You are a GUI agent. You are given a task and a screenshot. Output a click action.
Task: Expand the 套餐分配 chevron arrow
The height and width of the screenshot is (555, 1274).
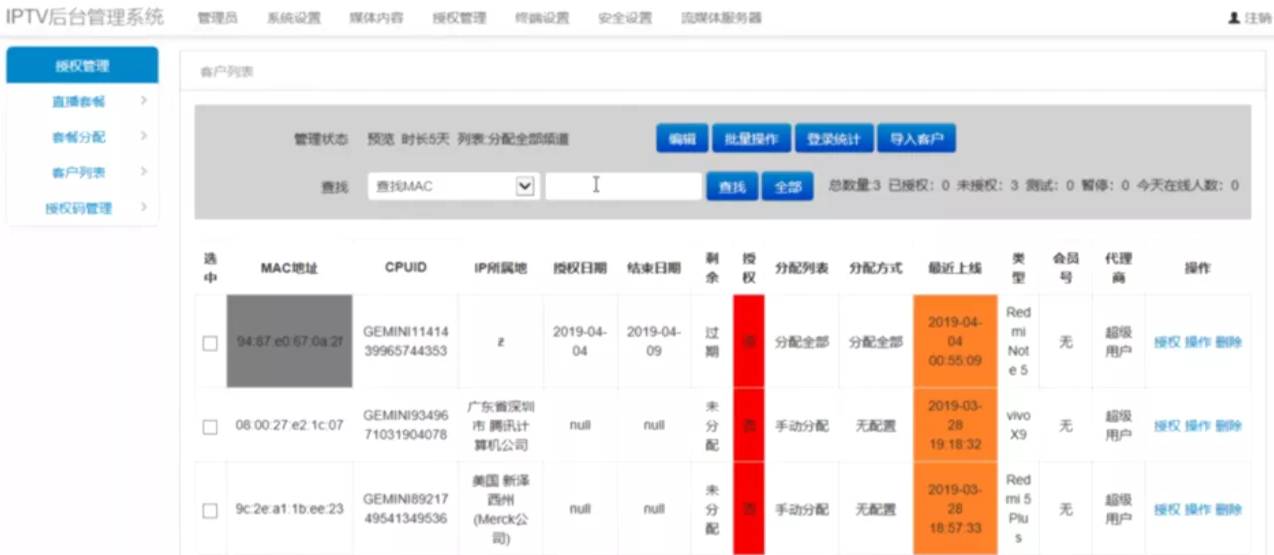pos(143,136)
